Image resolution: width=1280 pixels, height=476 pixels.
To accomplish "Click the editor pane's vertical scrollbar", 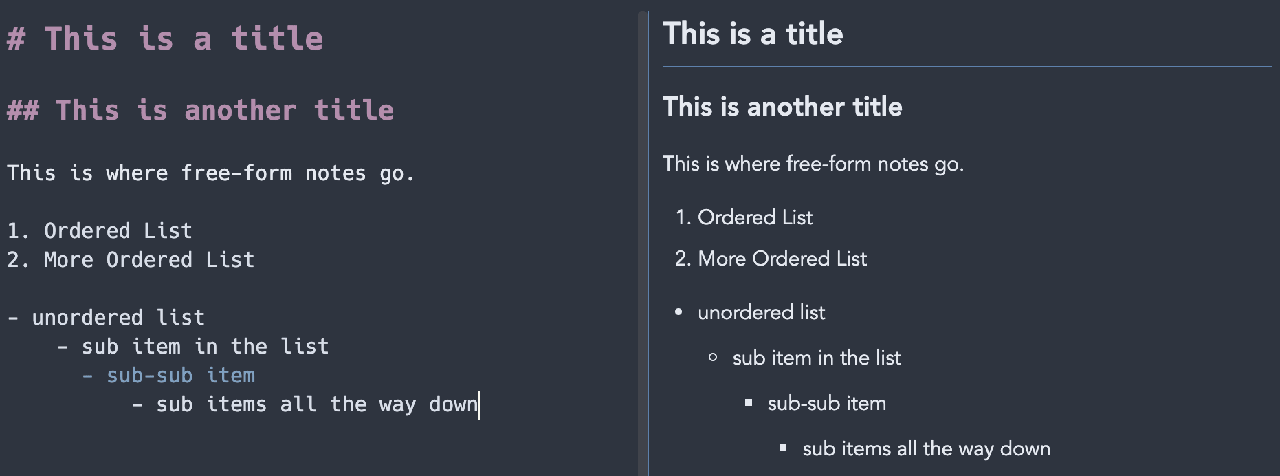I will 643,240.
